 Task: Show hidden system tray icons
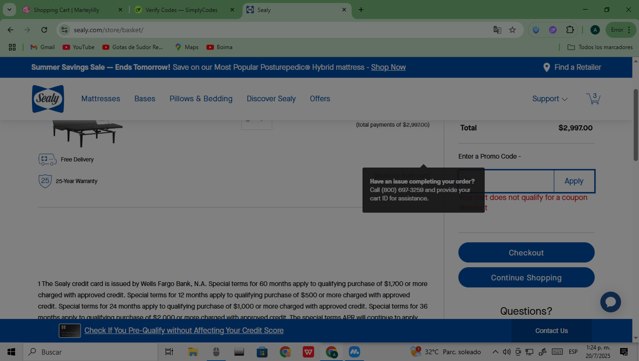pos(495,352)
